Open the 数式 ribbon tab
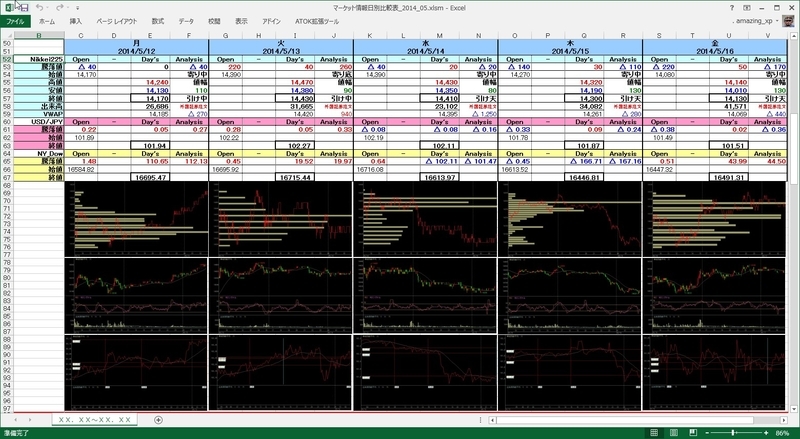Screen dimensions: 800x439 click(158, 21)
